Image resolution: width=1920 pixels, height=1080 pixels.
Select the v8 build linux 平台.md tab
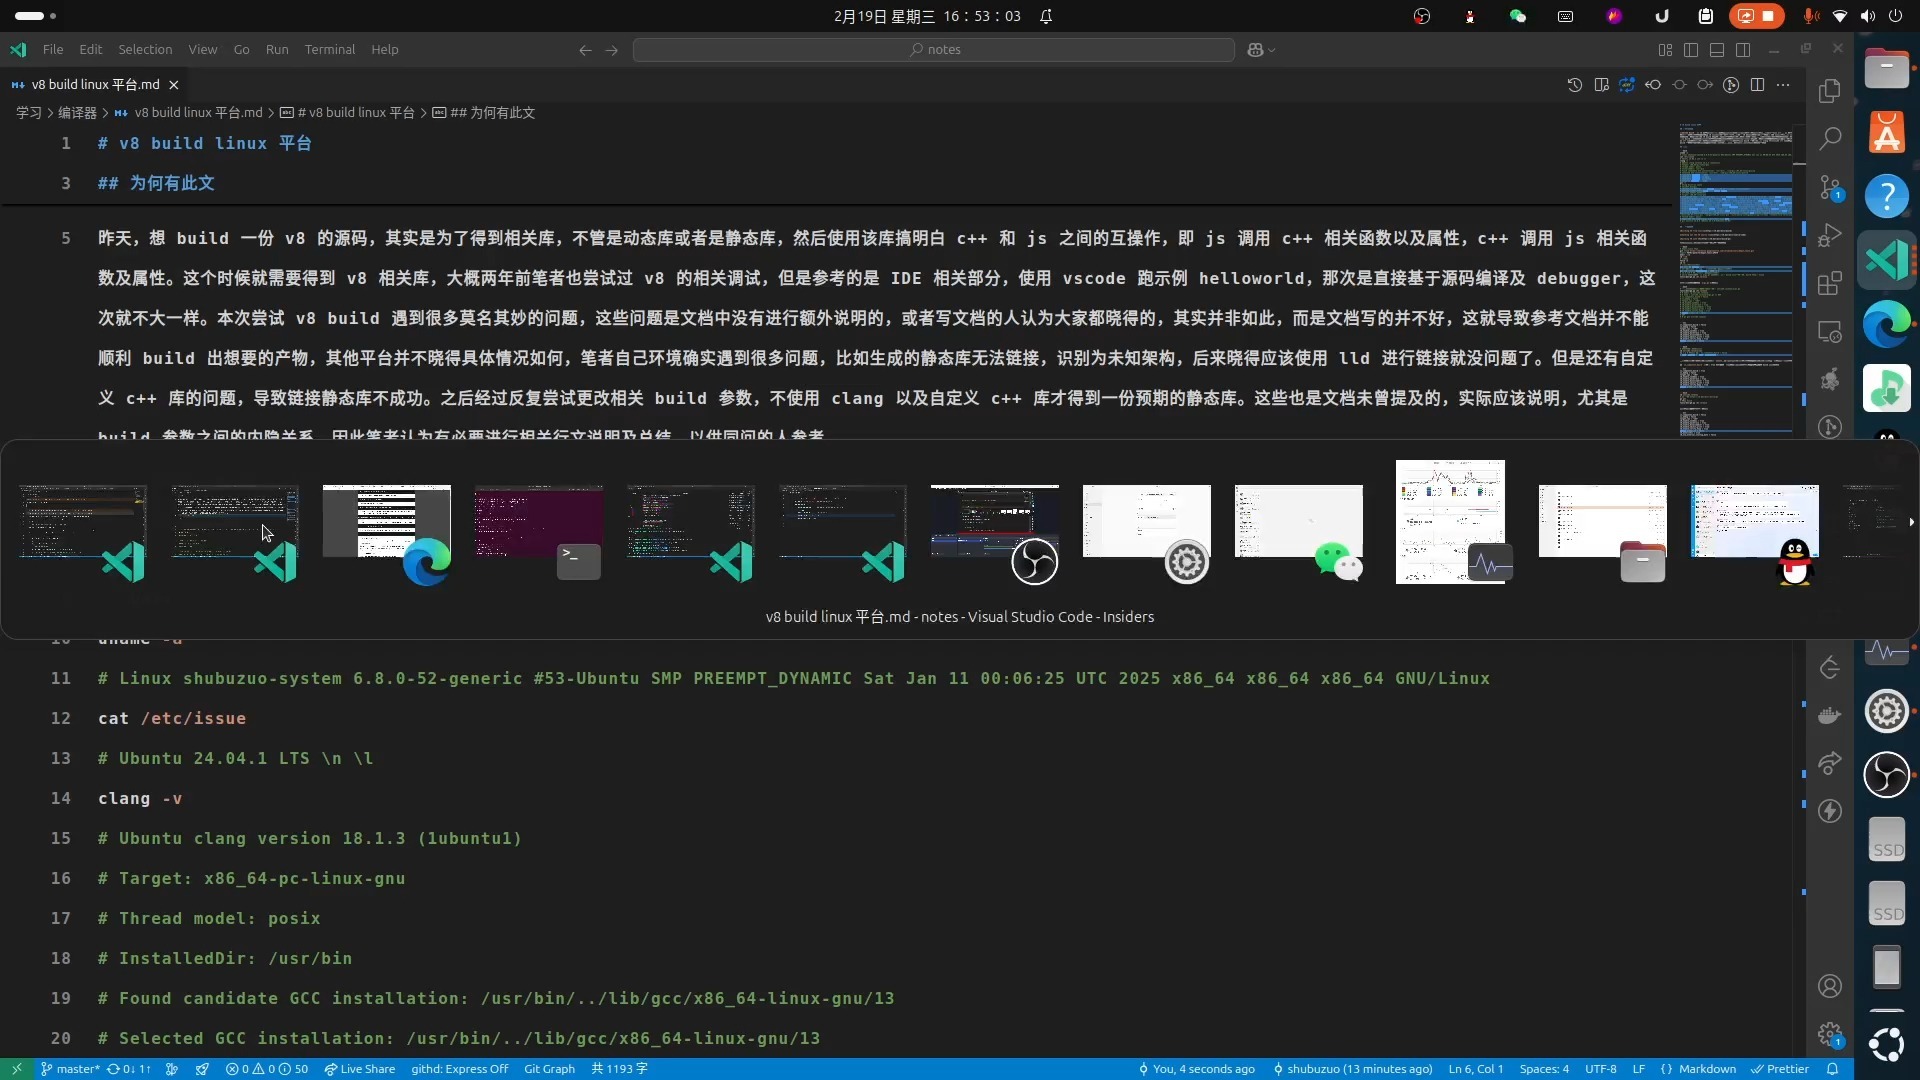coord(95,85)
